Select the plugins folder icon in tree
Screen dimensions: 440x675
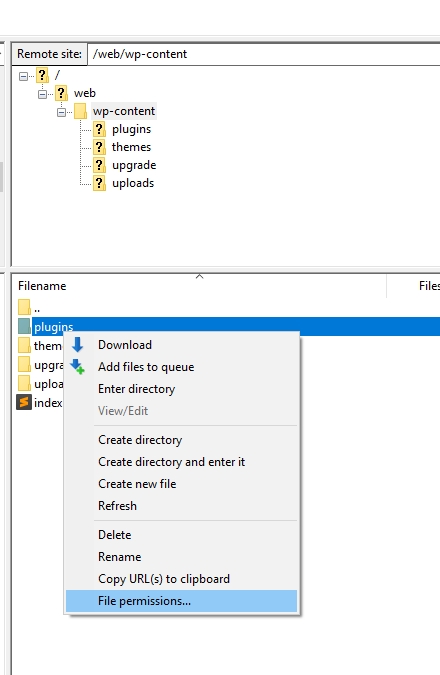click(x=99, y=129)
